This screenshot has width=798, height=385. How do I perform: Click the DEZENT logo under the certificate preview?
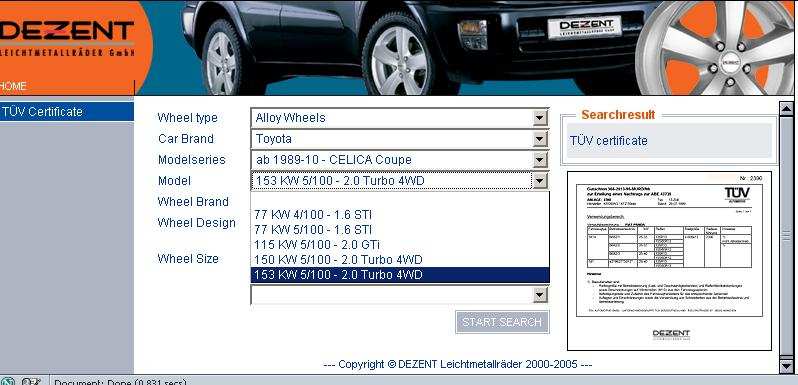pos(671,334)
